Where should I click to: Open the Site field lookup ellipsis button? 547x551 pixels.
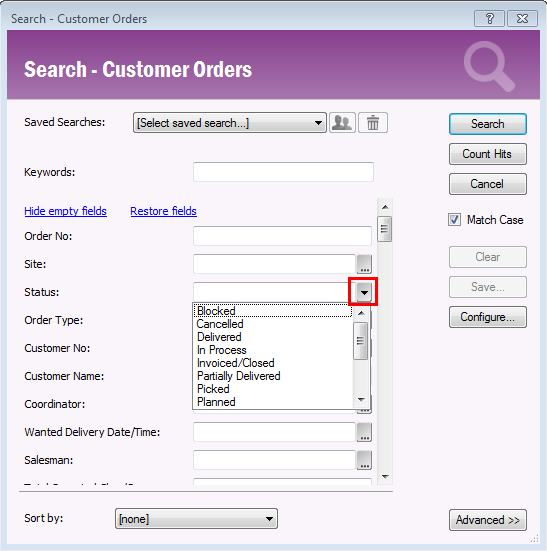(x=364, y=264)
